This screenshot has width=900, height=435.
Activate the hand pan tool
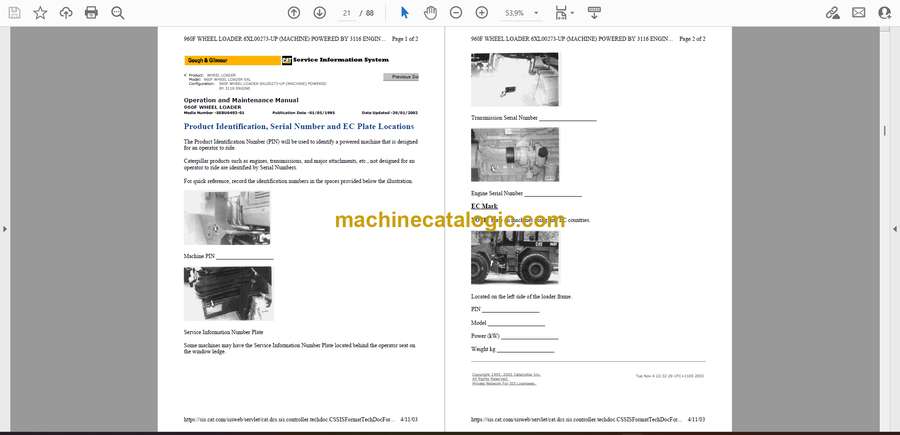point(430,13)
